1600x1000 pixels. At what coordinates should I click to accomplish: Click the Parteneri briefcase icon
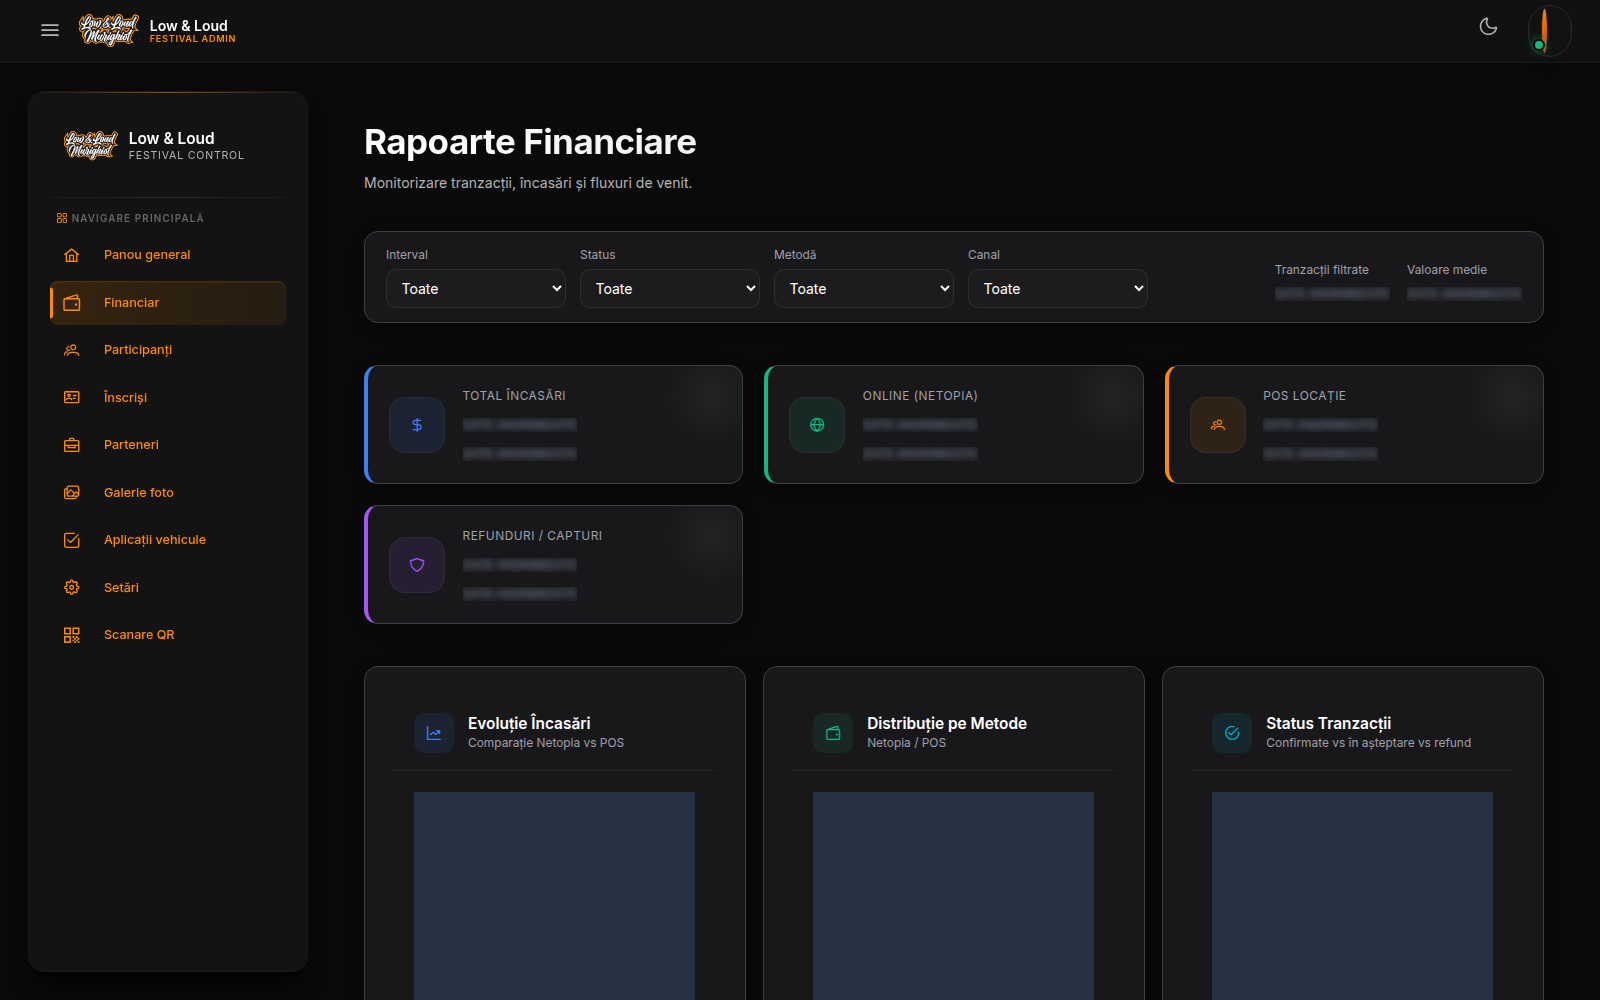tap(72, 445)
